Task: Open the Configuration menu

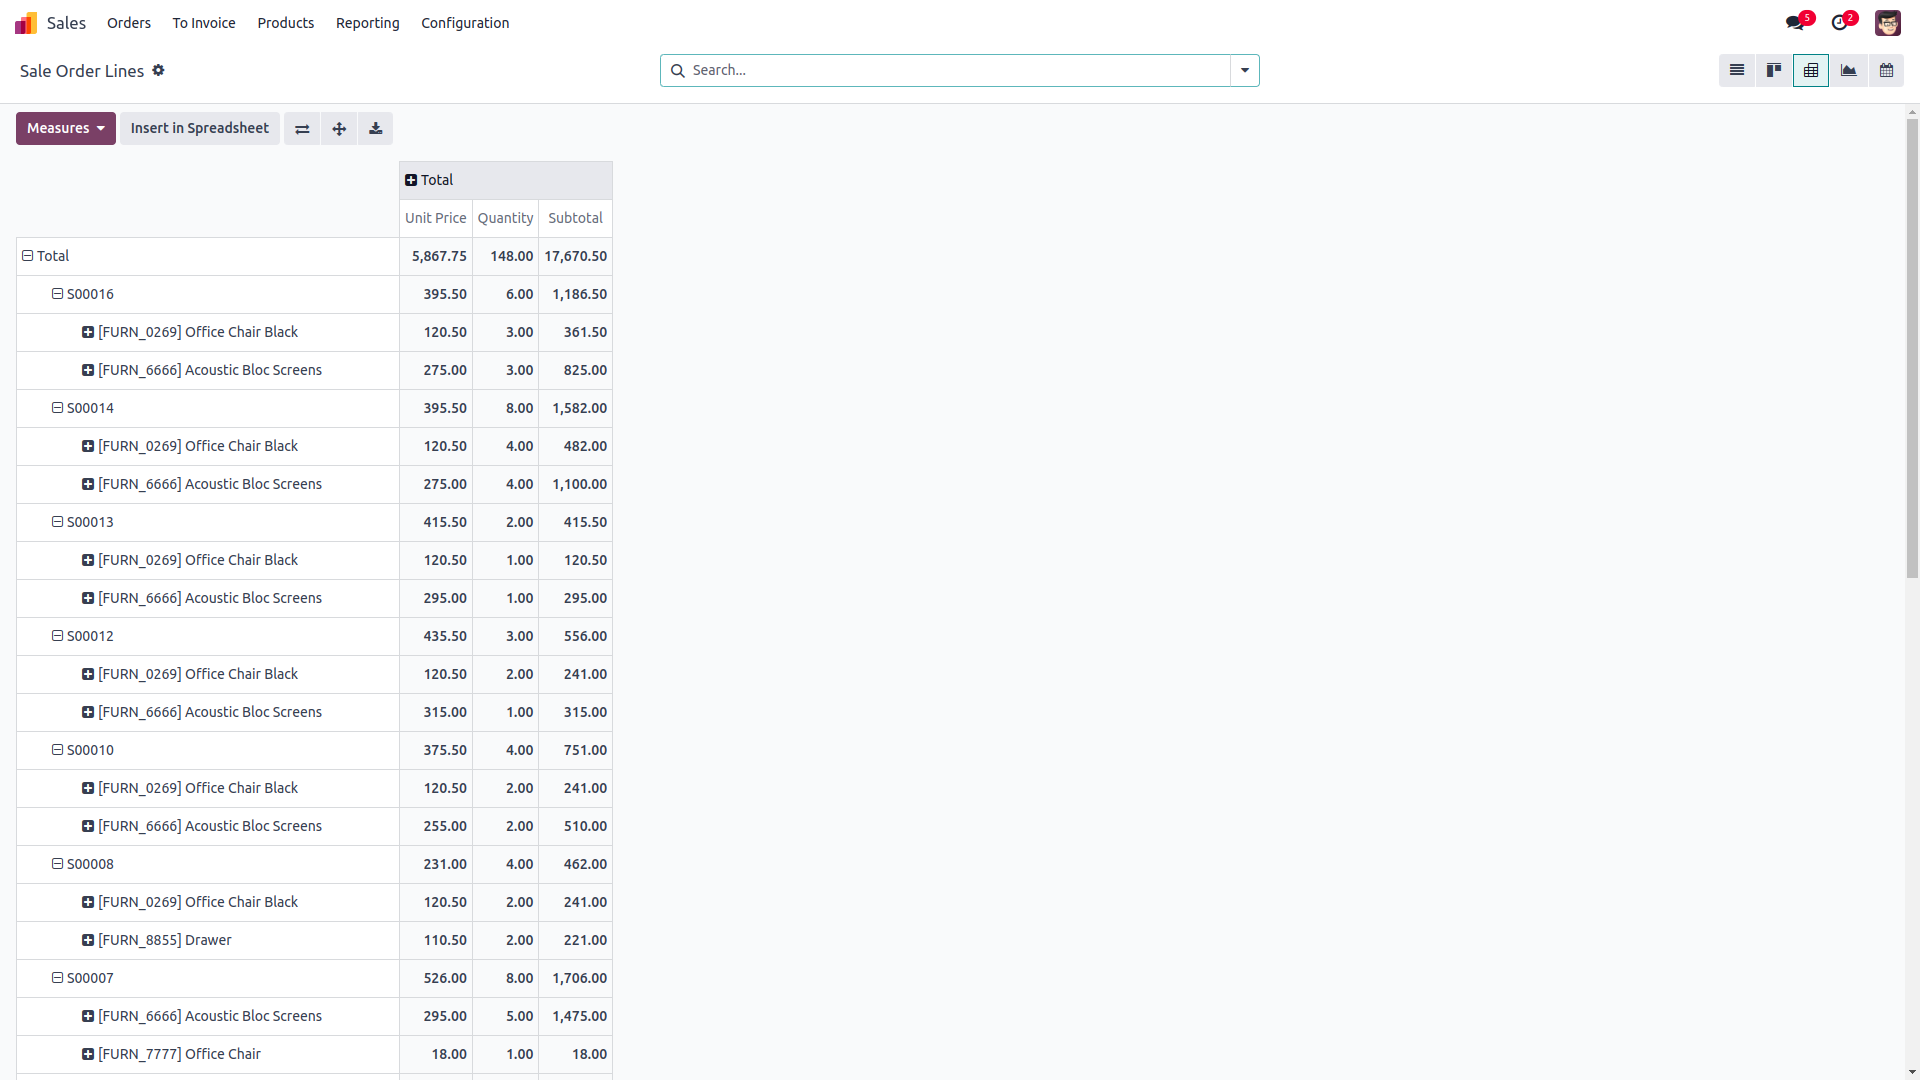Action: 465,23
